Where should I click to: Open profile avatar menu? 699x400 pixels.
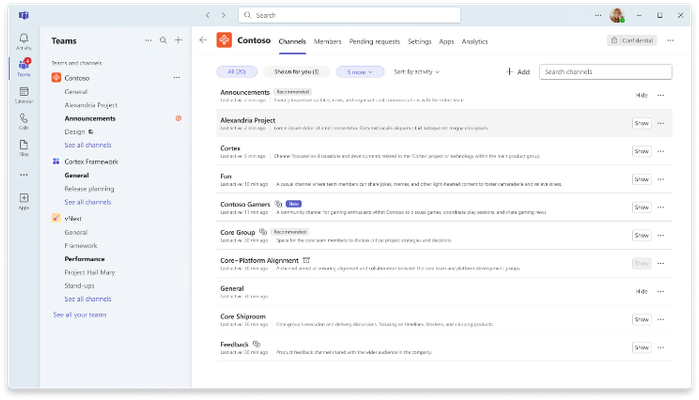(x=617, y=15)
